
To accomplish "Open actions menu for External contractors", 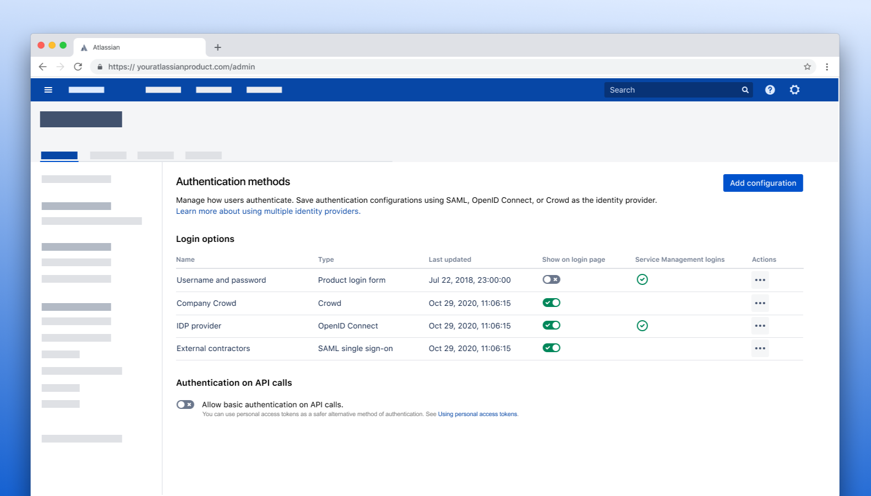I will point(760,349).
